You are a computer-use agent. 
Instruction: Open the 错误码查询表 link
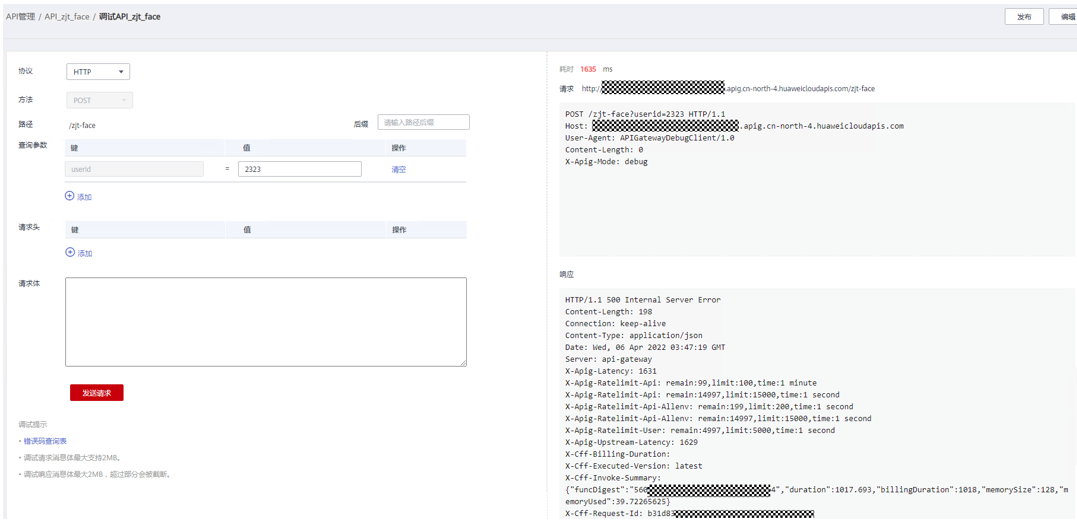[x=45, y=441]
